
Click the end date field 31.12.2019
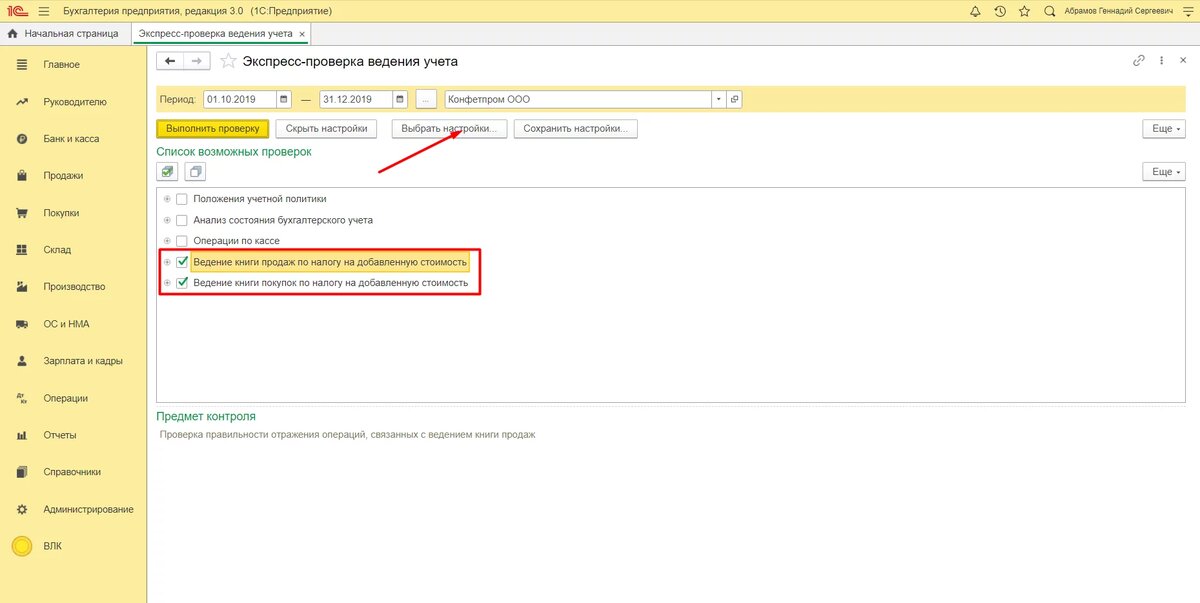[x=355, y=99]
